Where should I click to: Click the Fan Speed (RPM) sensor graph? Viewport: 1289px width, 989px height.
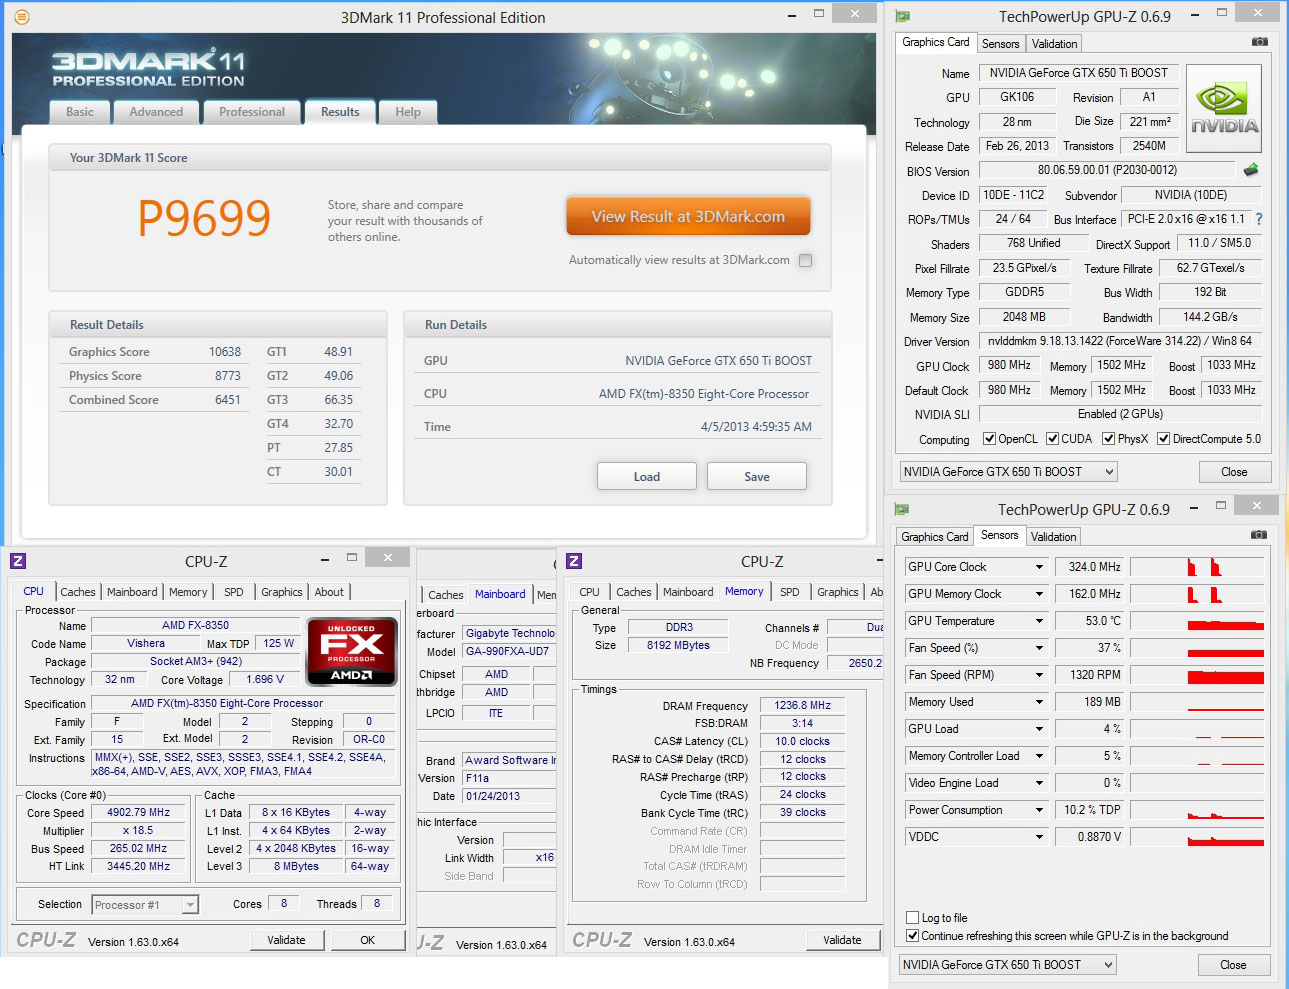click(1197, 675)
